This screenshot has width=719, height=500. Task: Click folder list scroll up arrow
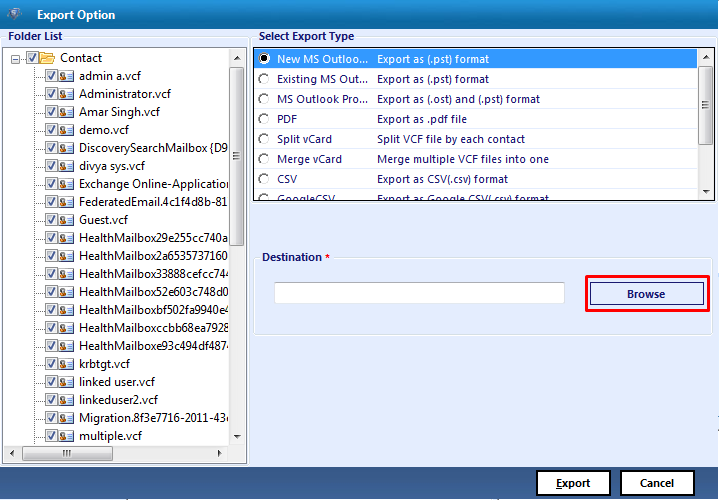click(237, 58)
